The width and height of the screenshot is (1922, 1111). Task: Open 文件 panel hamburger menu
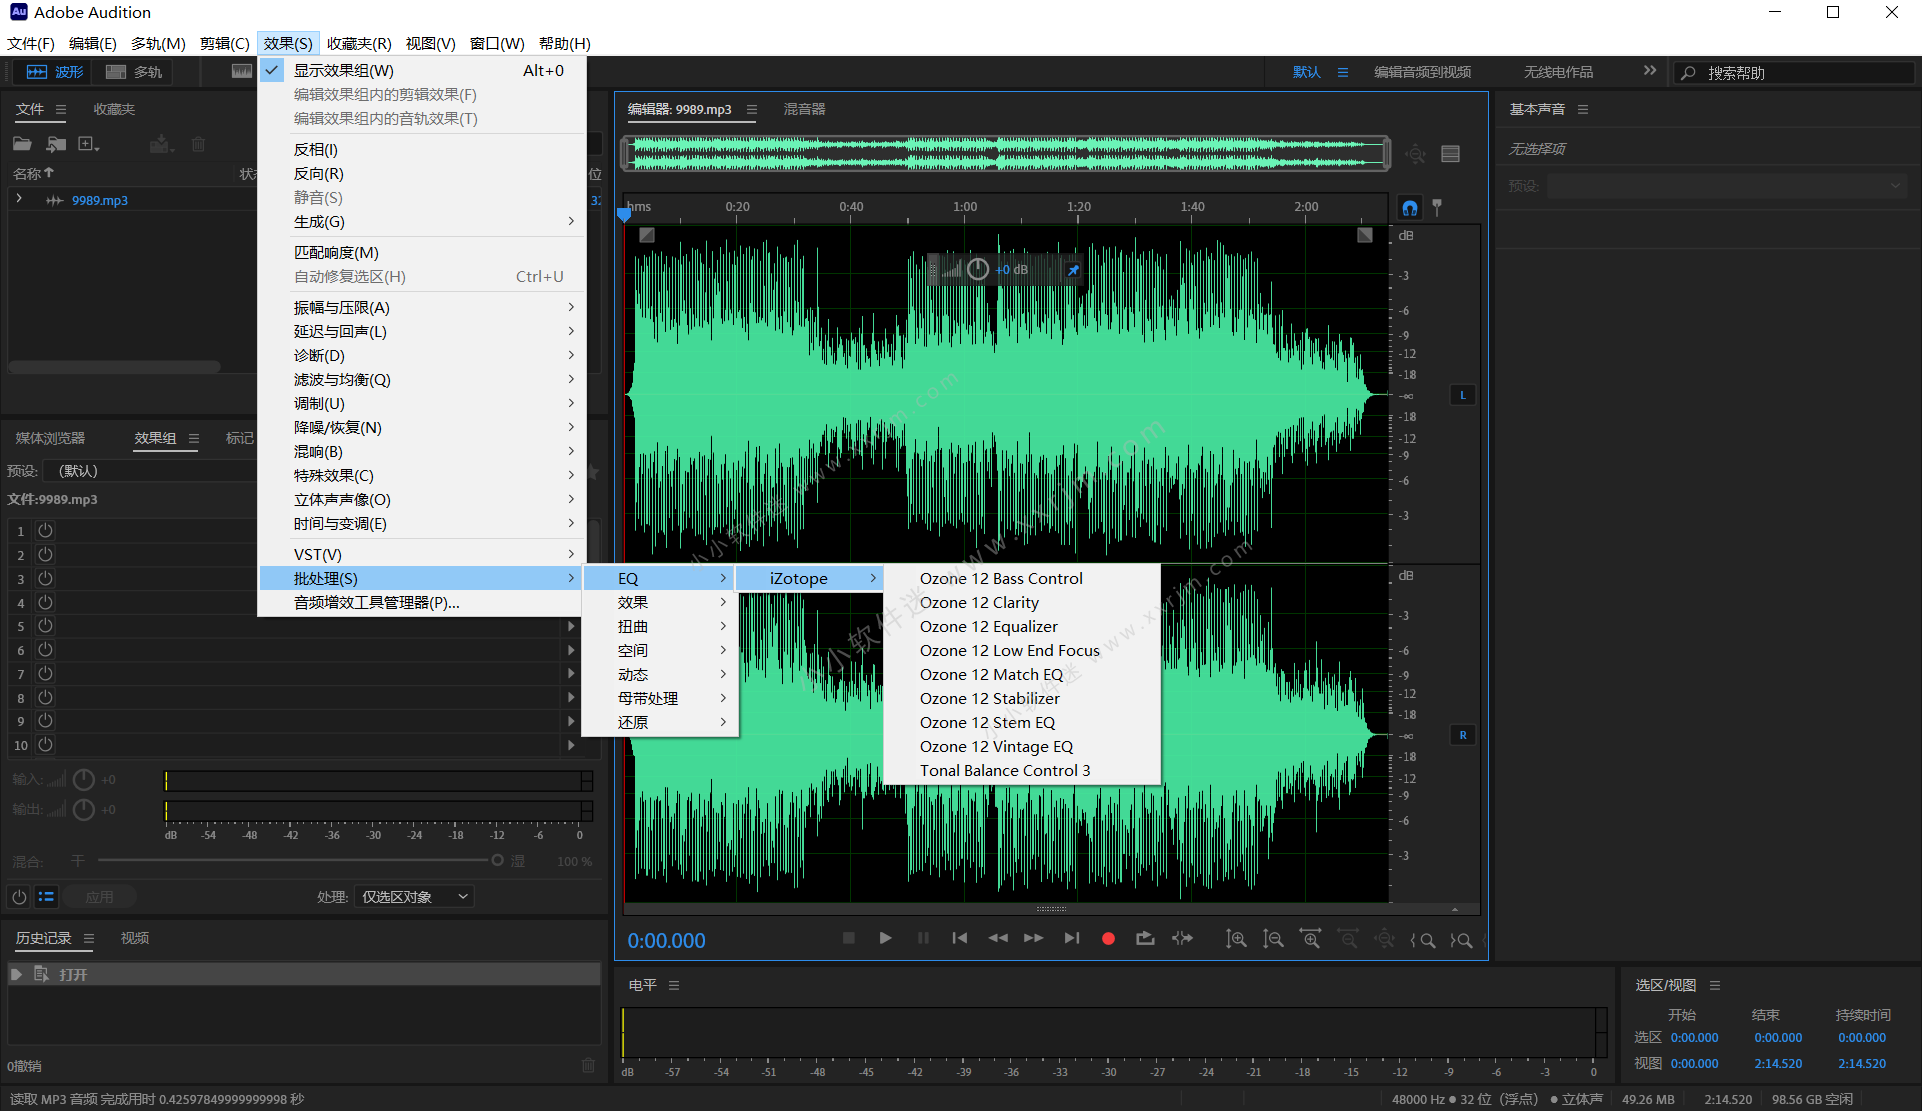[x=61, y=109]
